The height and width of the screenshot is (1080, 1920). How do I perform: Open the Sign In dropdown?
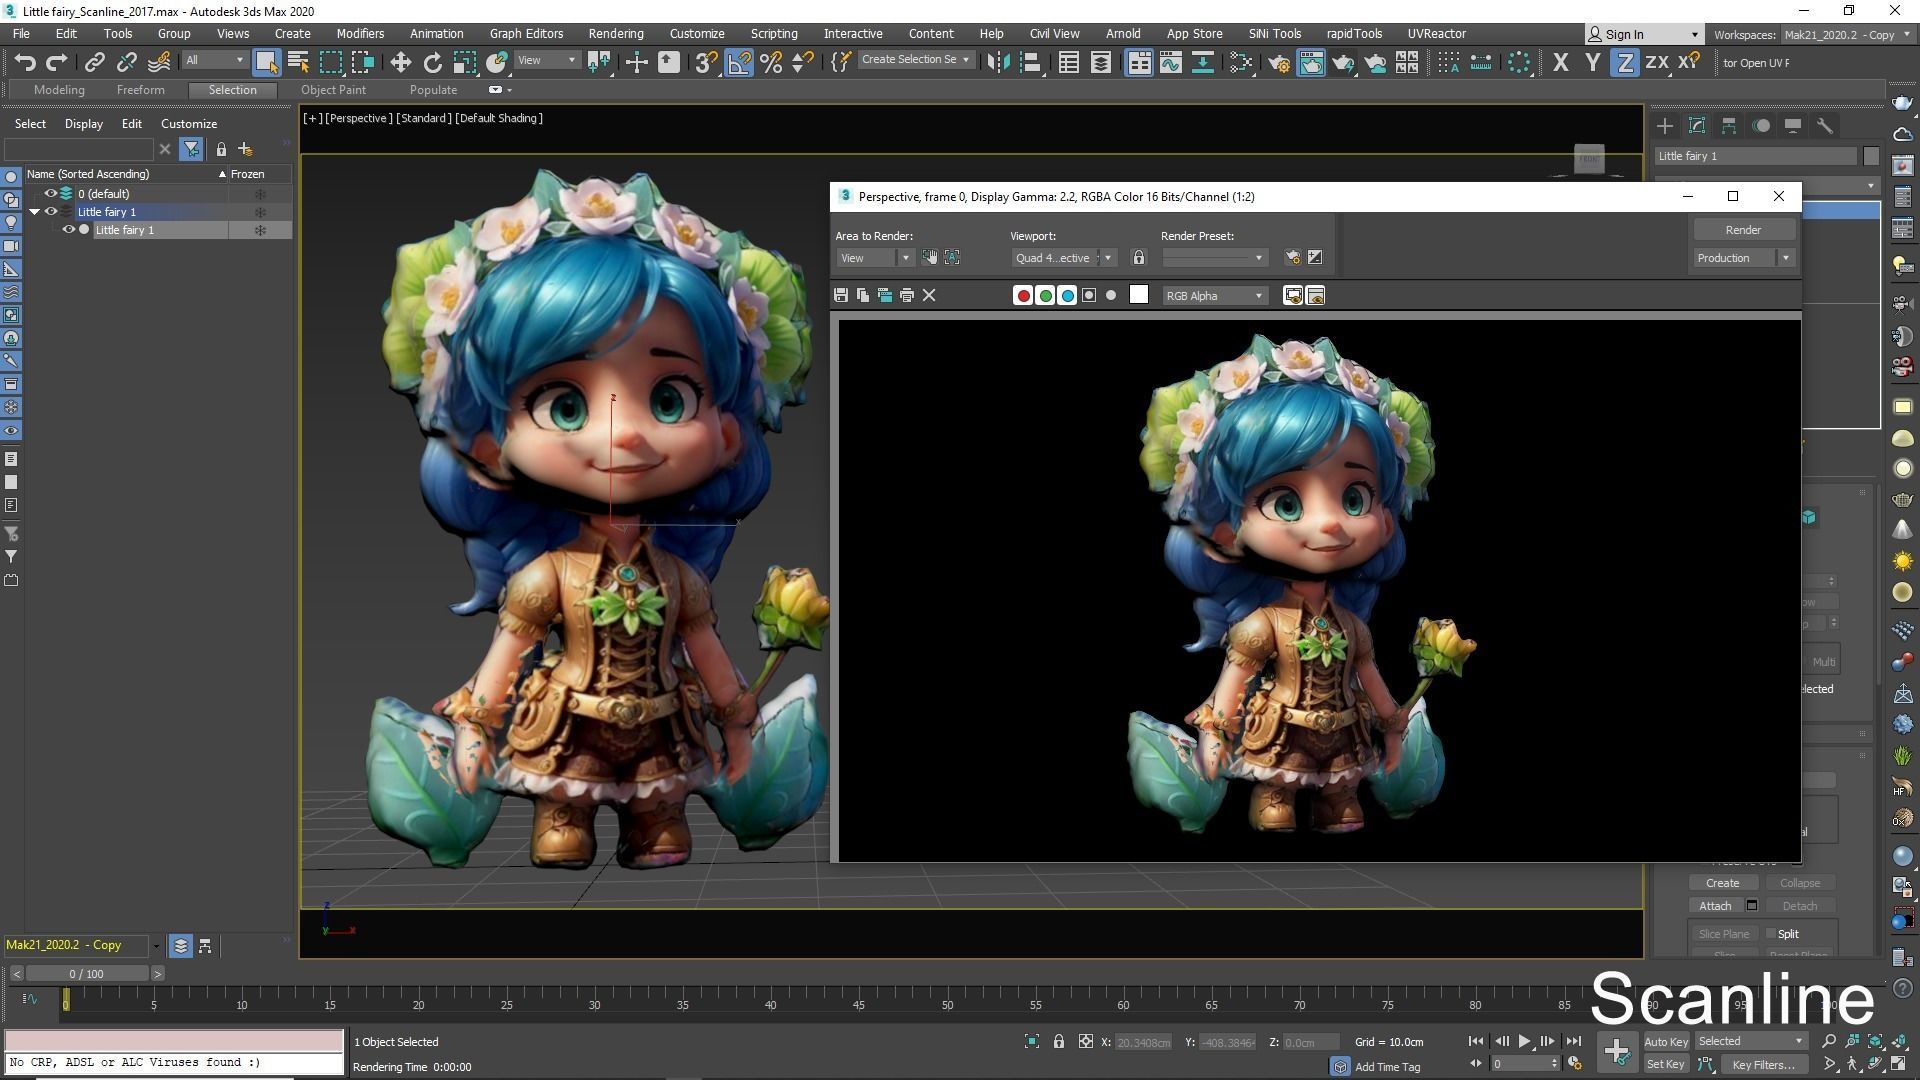[x=1644, y=34]
